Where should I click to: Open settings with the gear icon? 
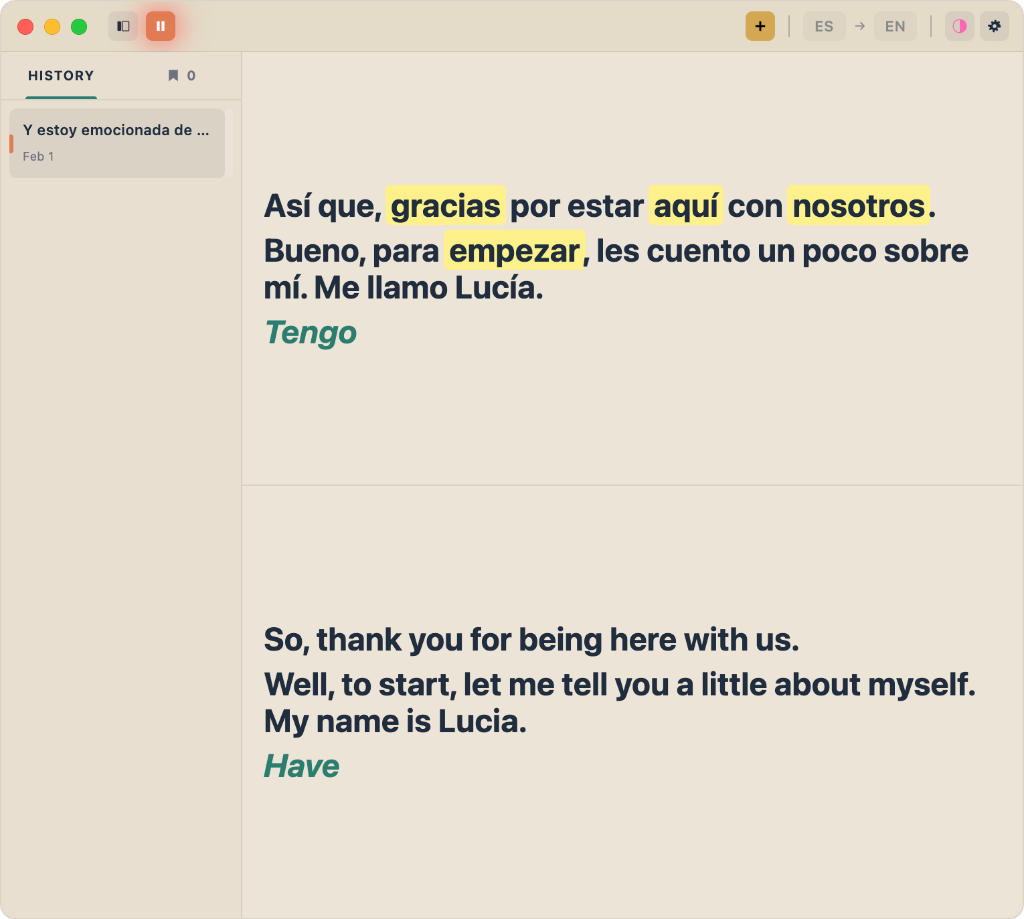(994, 26)
